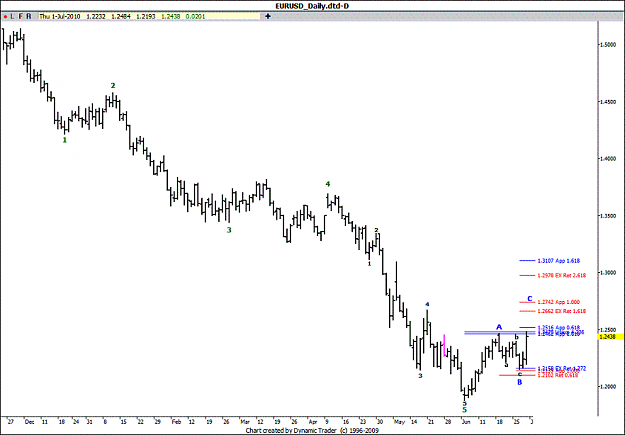This screenshot has height=435, width=625.
Task: Click the open value 1.2232
Action: pos(96,17)
